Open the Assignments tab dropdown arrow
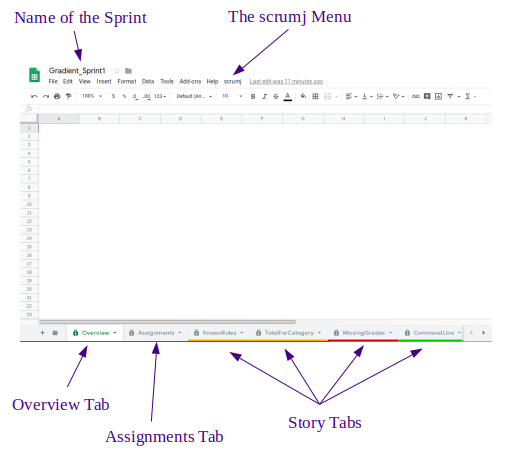 [x=180, y=333]
